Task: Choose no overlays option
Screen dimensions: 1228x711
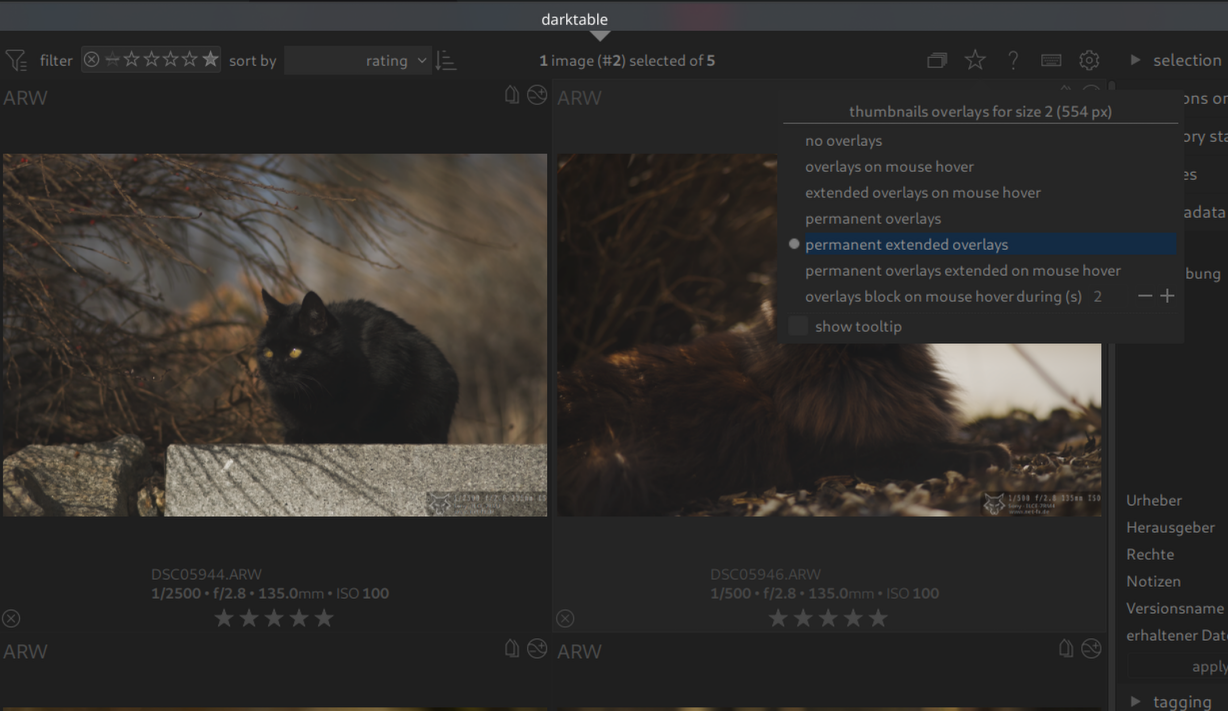Action: coord(843,141)
